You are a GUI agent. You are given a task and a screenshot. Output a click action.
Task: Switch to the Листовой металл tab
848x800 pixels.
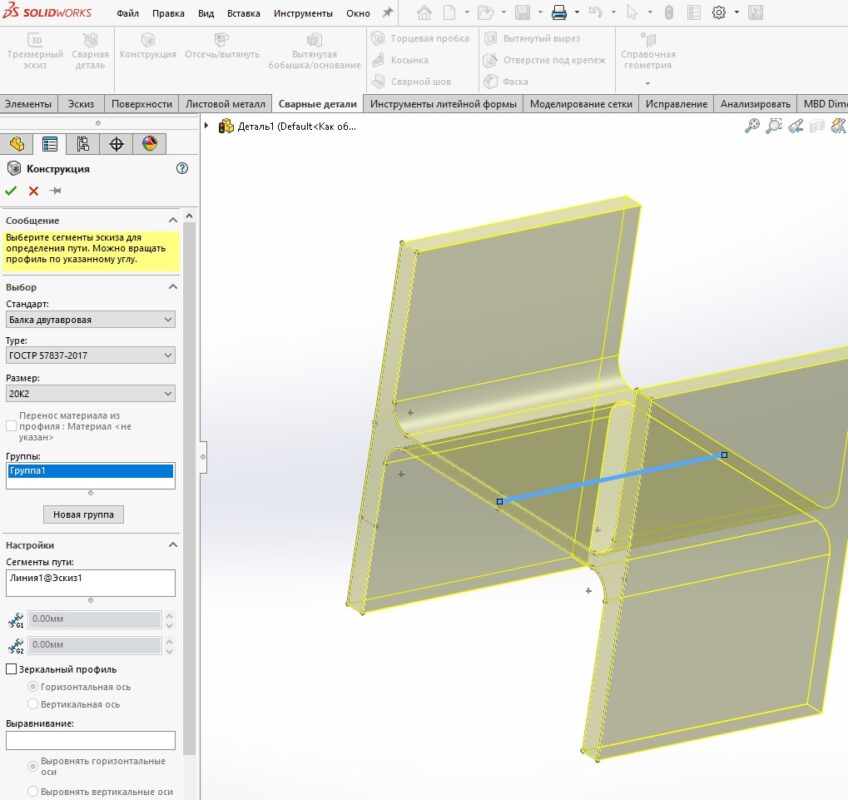[x=225, y=103]
